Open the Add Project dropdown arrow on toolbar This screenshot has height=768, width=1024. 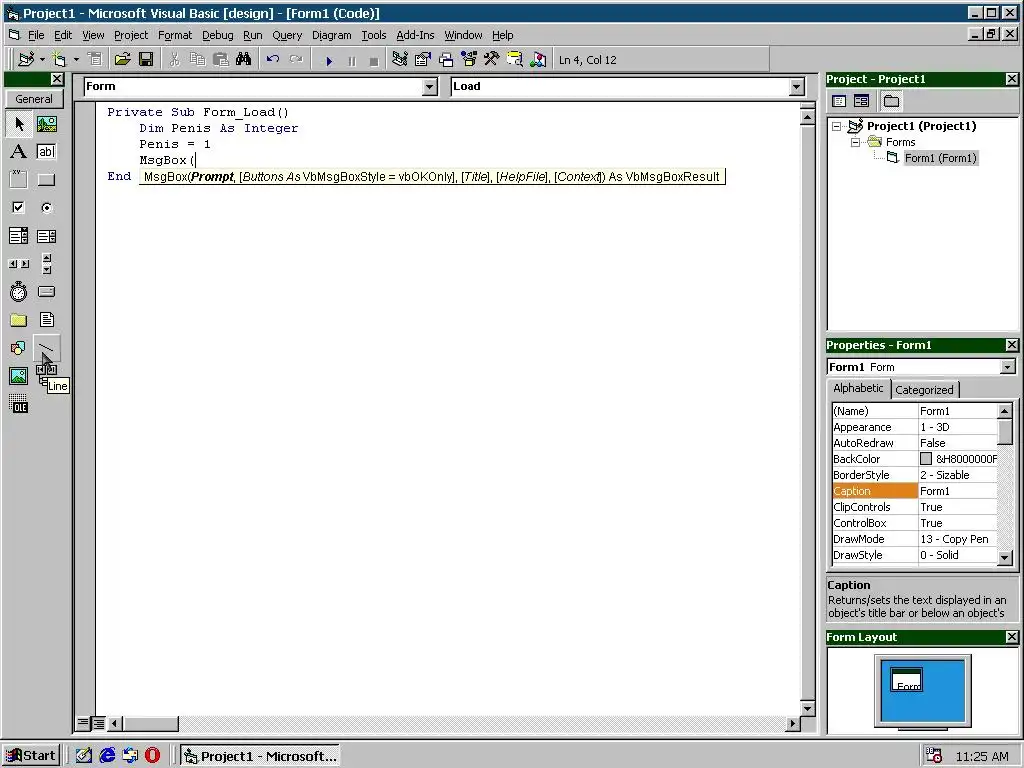(x=42, y=59)
